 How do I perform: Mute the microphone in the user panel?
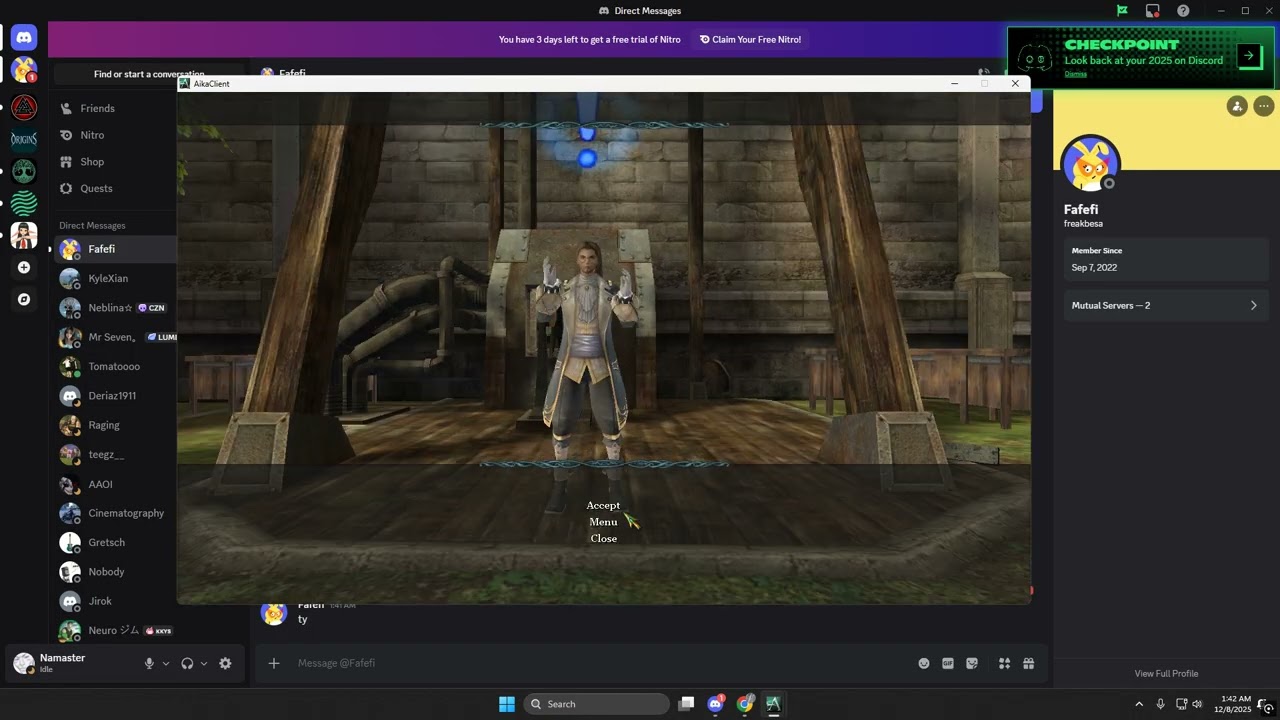tap(149, 663)
